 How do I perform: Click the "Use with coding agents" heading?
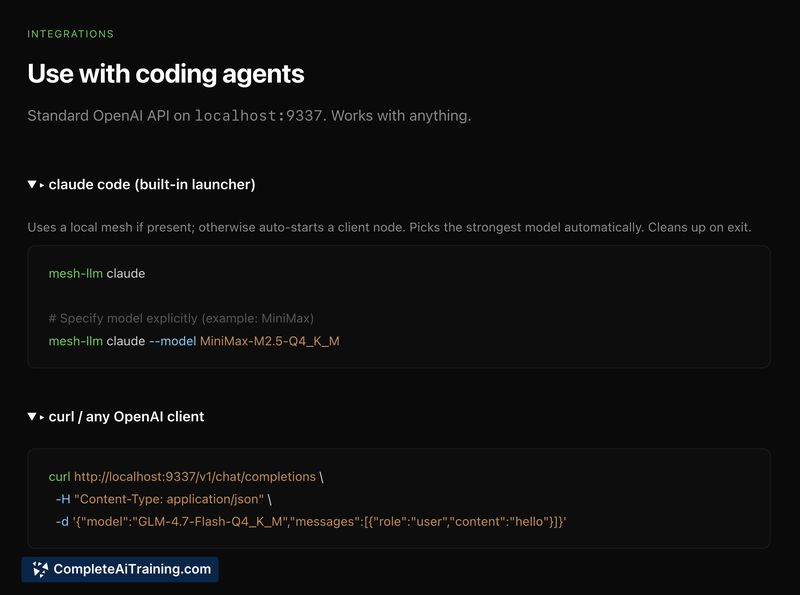166,74
